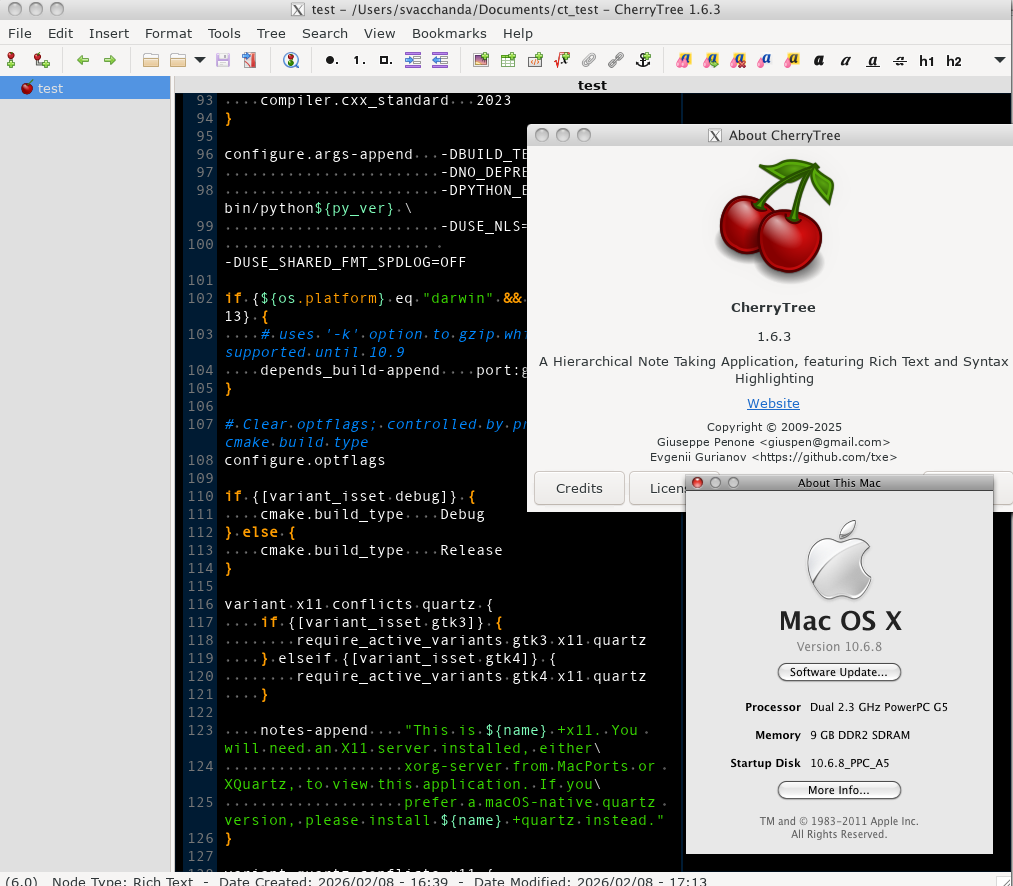Go back to previous visited node
The height and width of the screenshot is (886, 1013).
[x=83, y=60]
